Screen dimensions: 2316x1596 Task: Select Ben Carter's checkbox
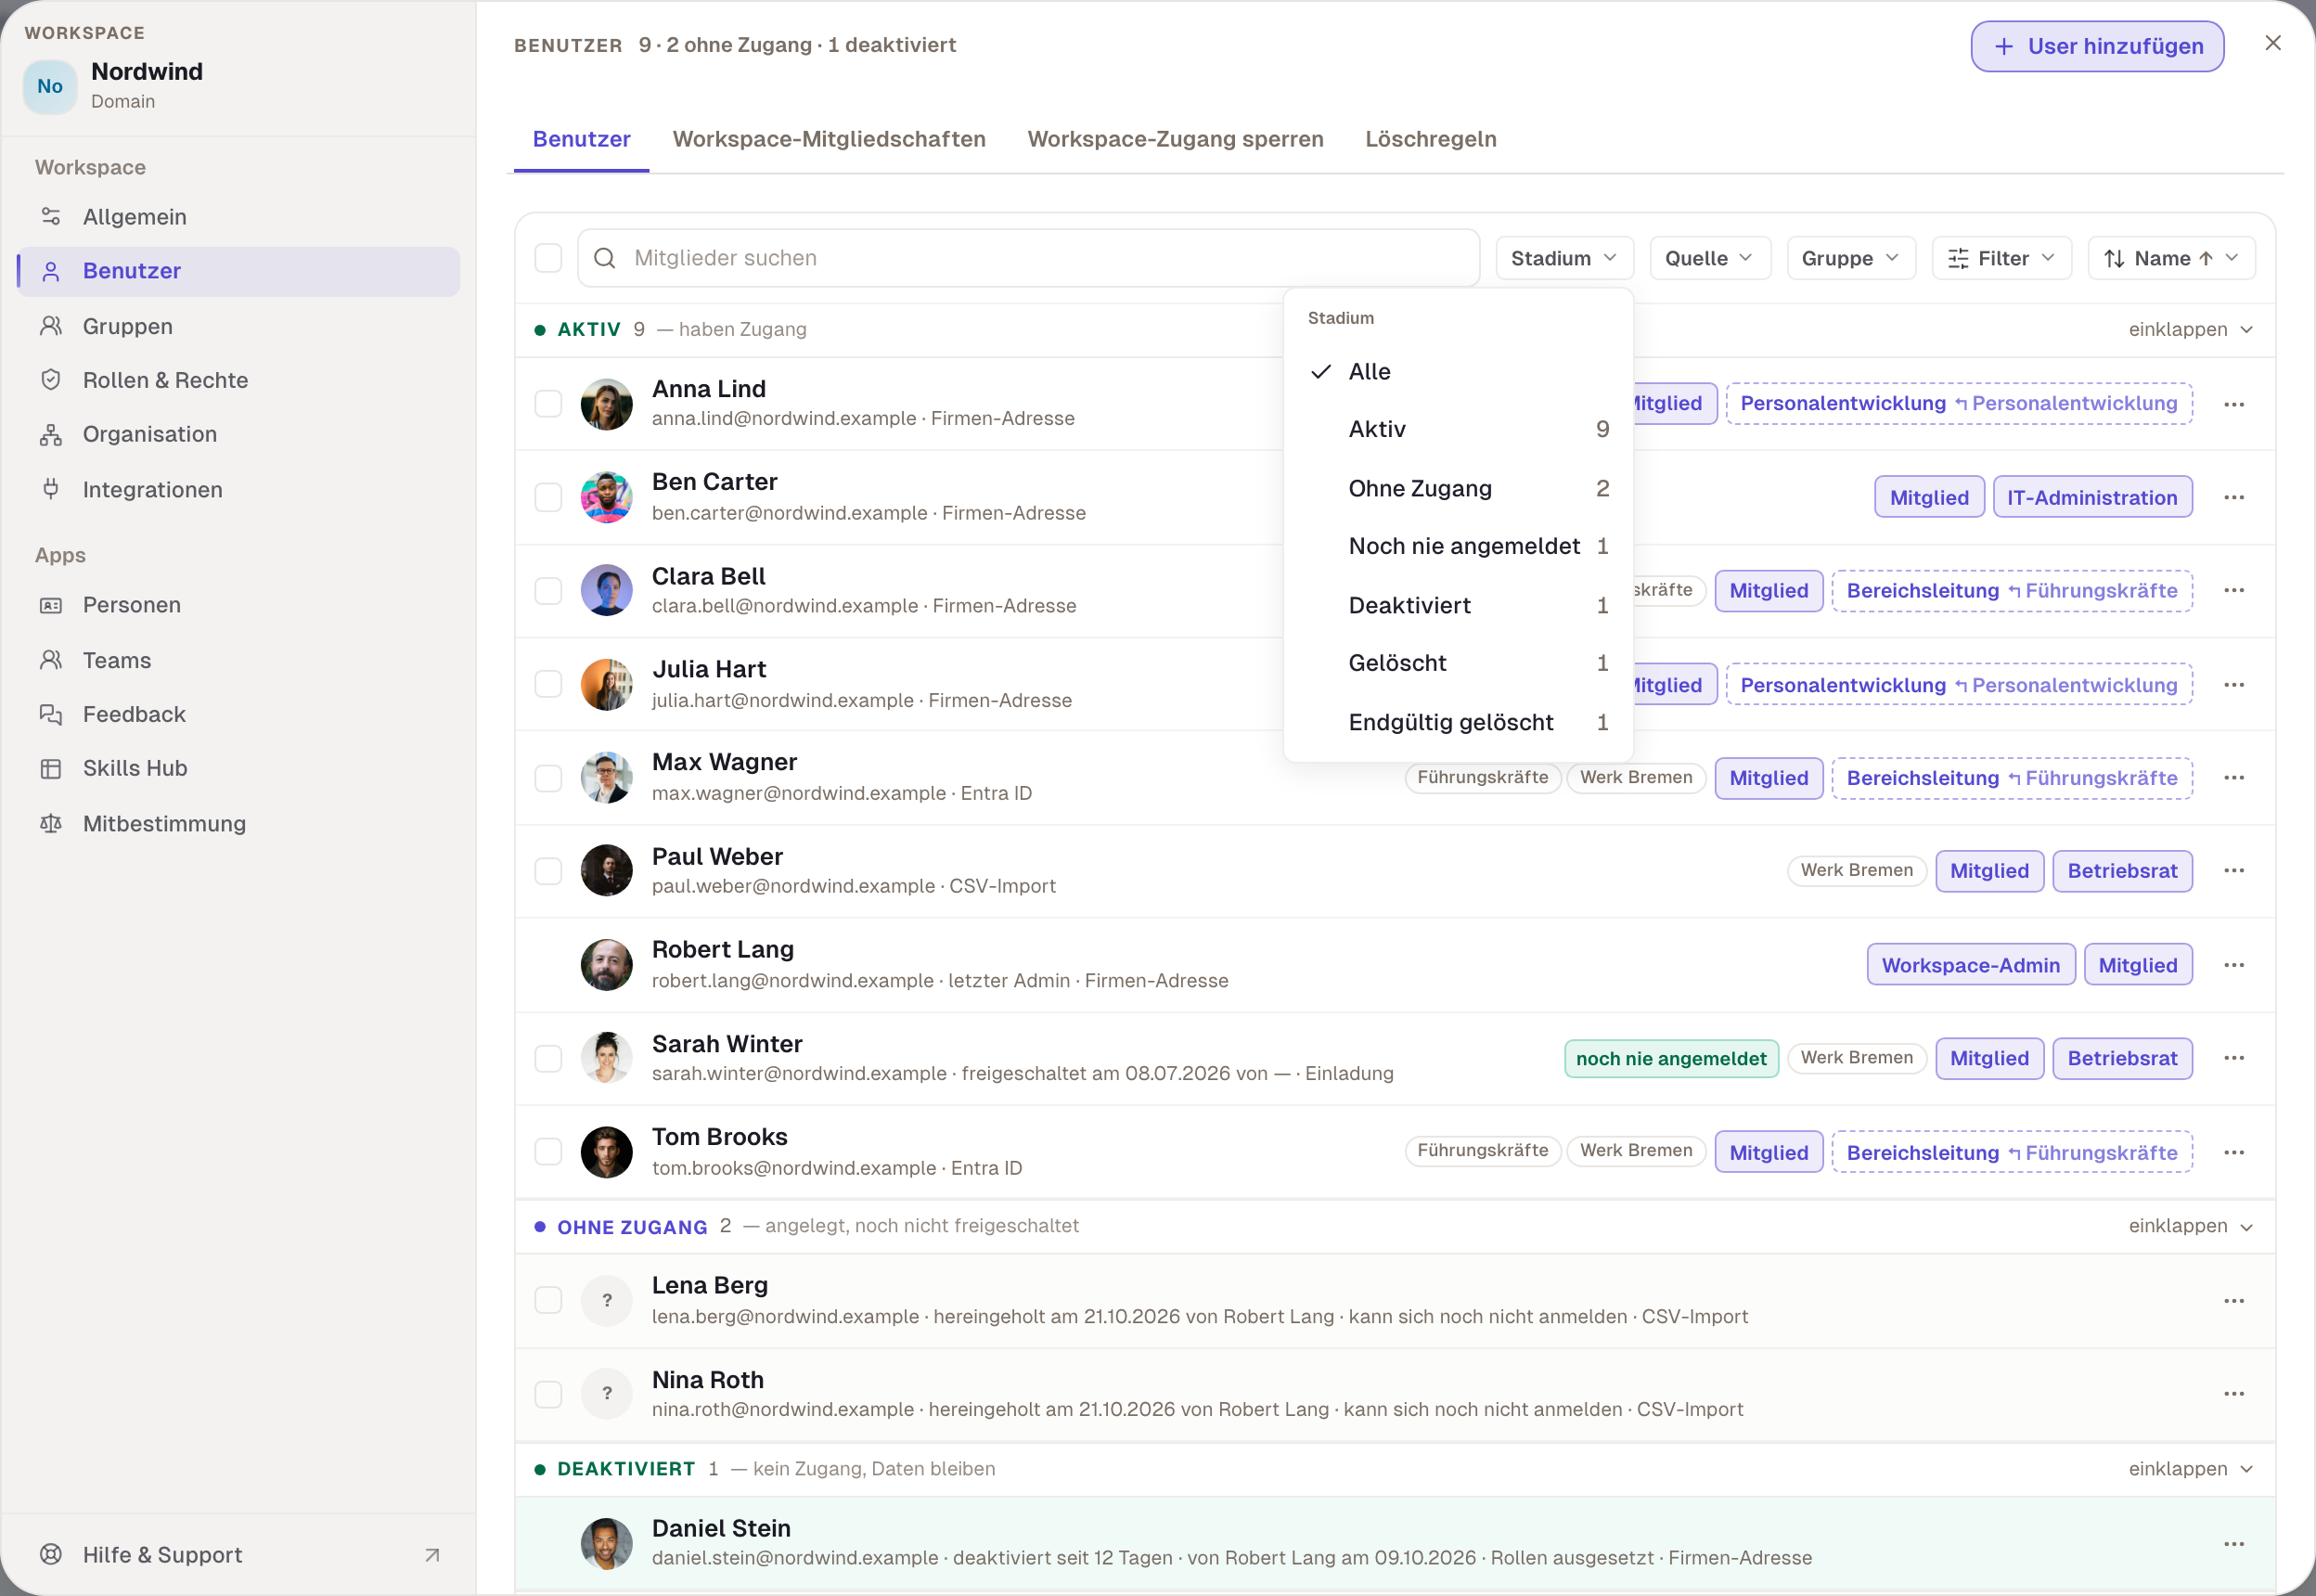point(548,497)
